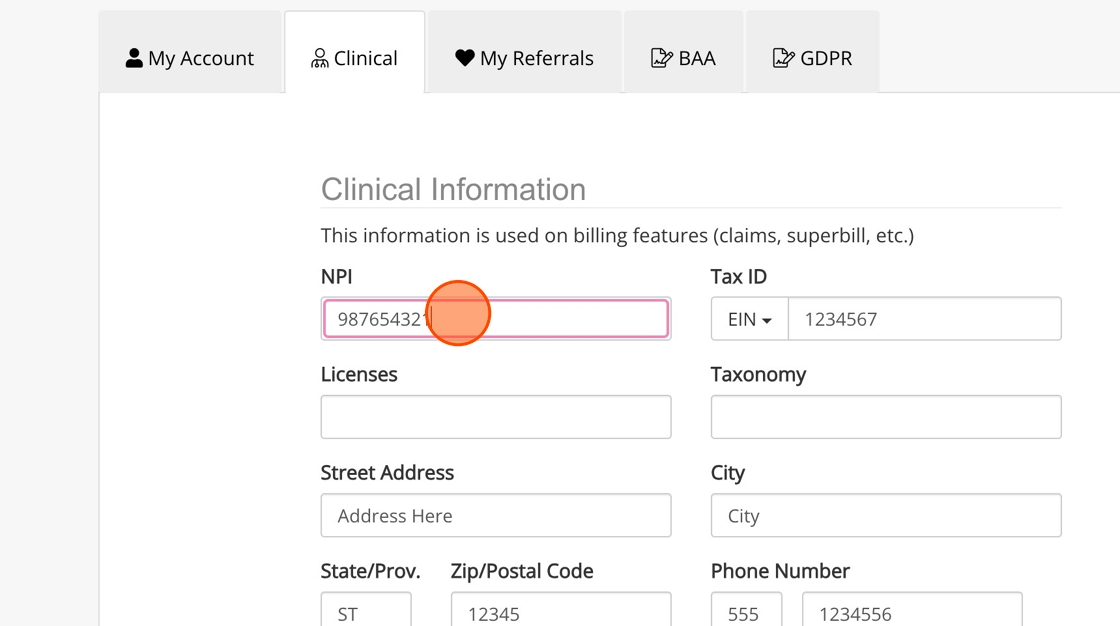Focus the Tax ID number field
Screen dimensions: 1120x626
924,319
